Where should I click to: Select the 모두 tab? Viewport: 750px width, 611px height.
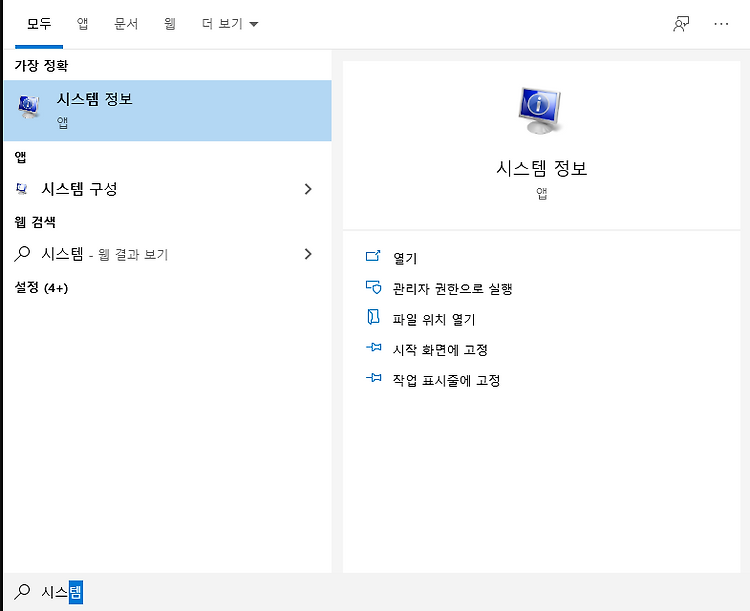click(x=39, y=23)
